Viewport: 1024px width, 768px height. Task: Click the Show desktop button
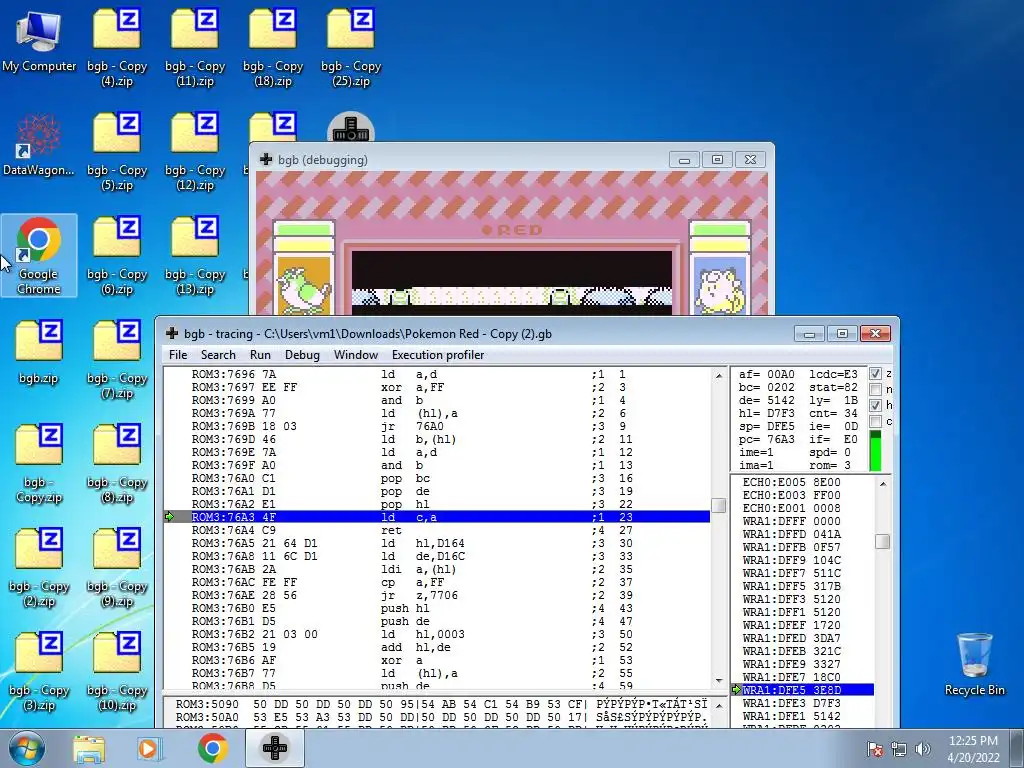point(1017,748)
